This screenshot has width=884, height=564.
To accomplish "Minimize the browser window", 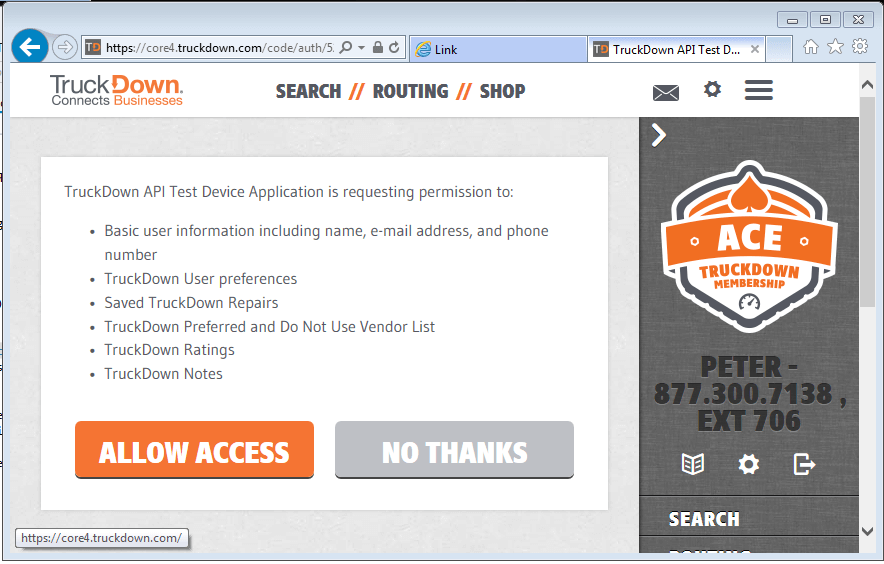I will click(792, 20).
